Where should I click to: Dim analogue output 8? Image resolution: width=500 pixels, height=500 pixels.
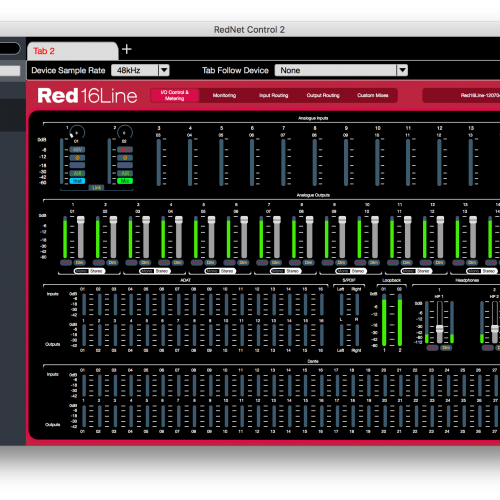(x=308, y=263)
